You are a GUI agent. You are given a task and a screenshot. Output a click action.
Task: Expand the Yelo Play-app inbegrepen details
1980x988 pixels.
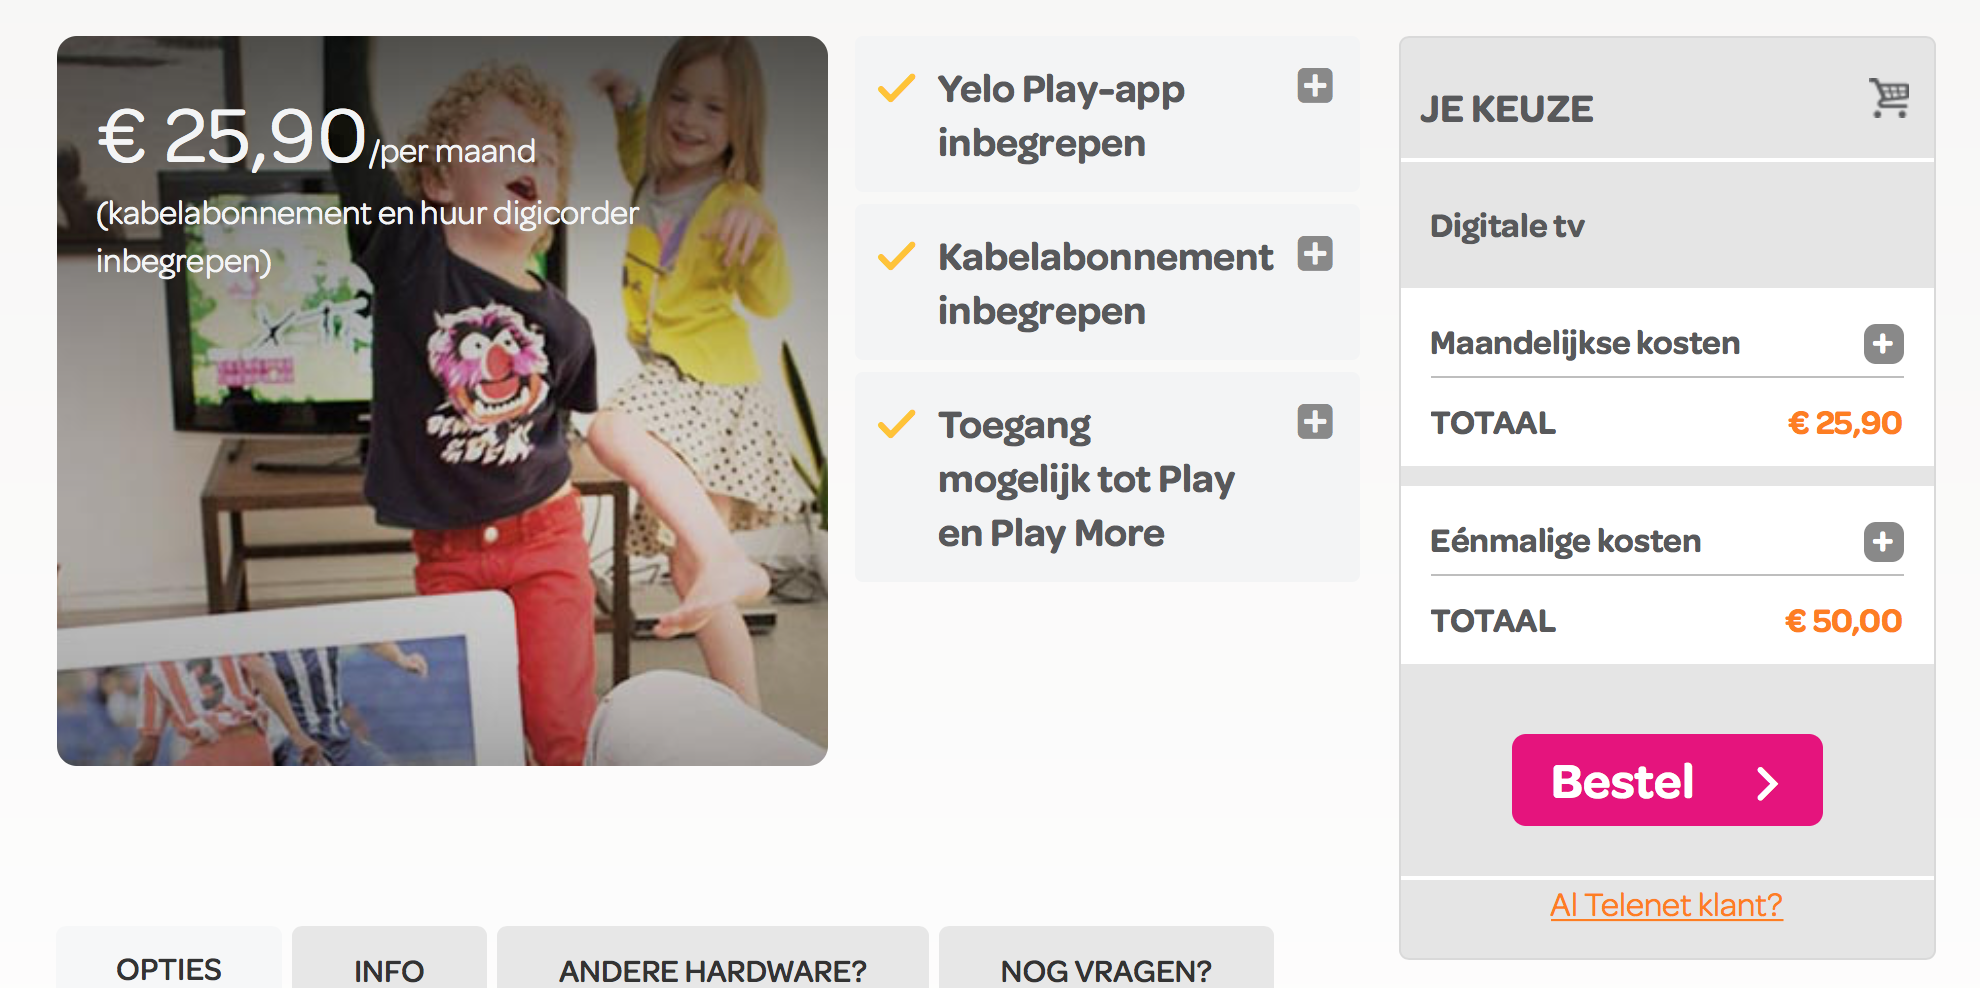pos(1315,86)
